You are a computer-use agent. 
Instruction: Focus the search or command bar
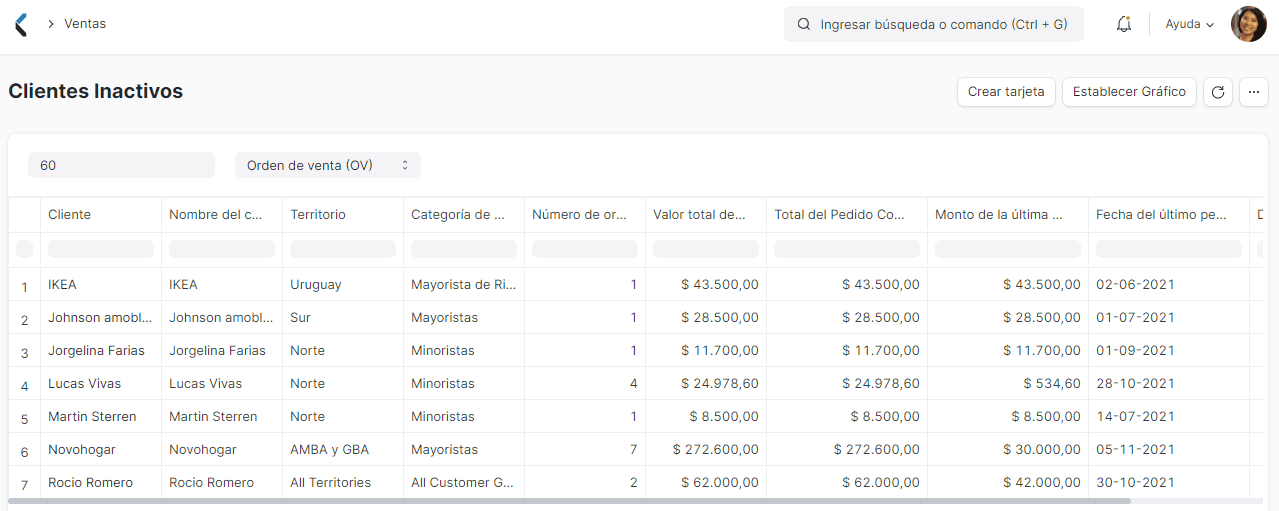tap(934, 24)
